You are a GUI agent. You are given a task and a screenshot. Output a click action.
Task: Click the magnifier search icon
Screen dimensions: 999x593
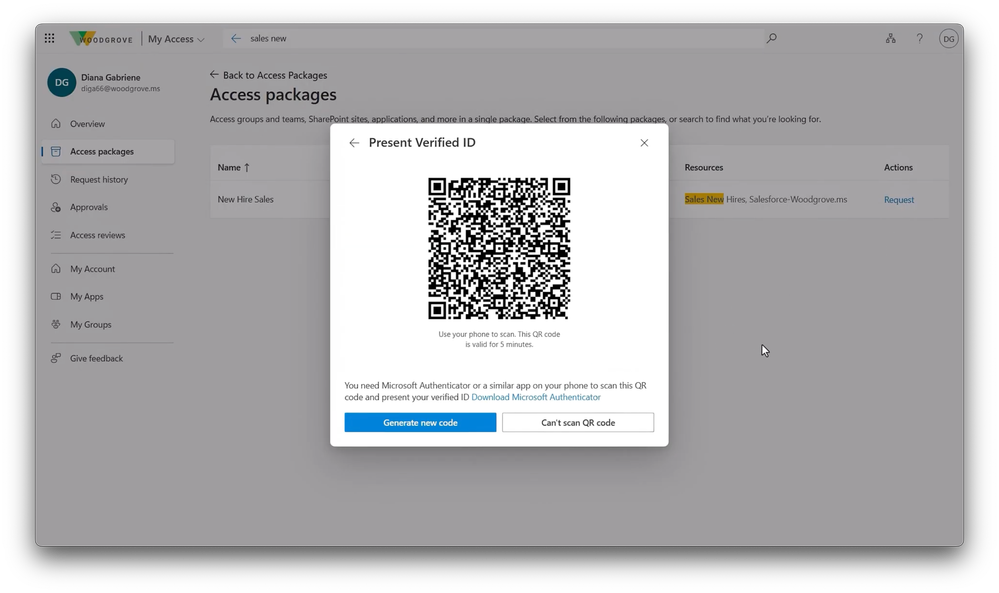point(772,38)
